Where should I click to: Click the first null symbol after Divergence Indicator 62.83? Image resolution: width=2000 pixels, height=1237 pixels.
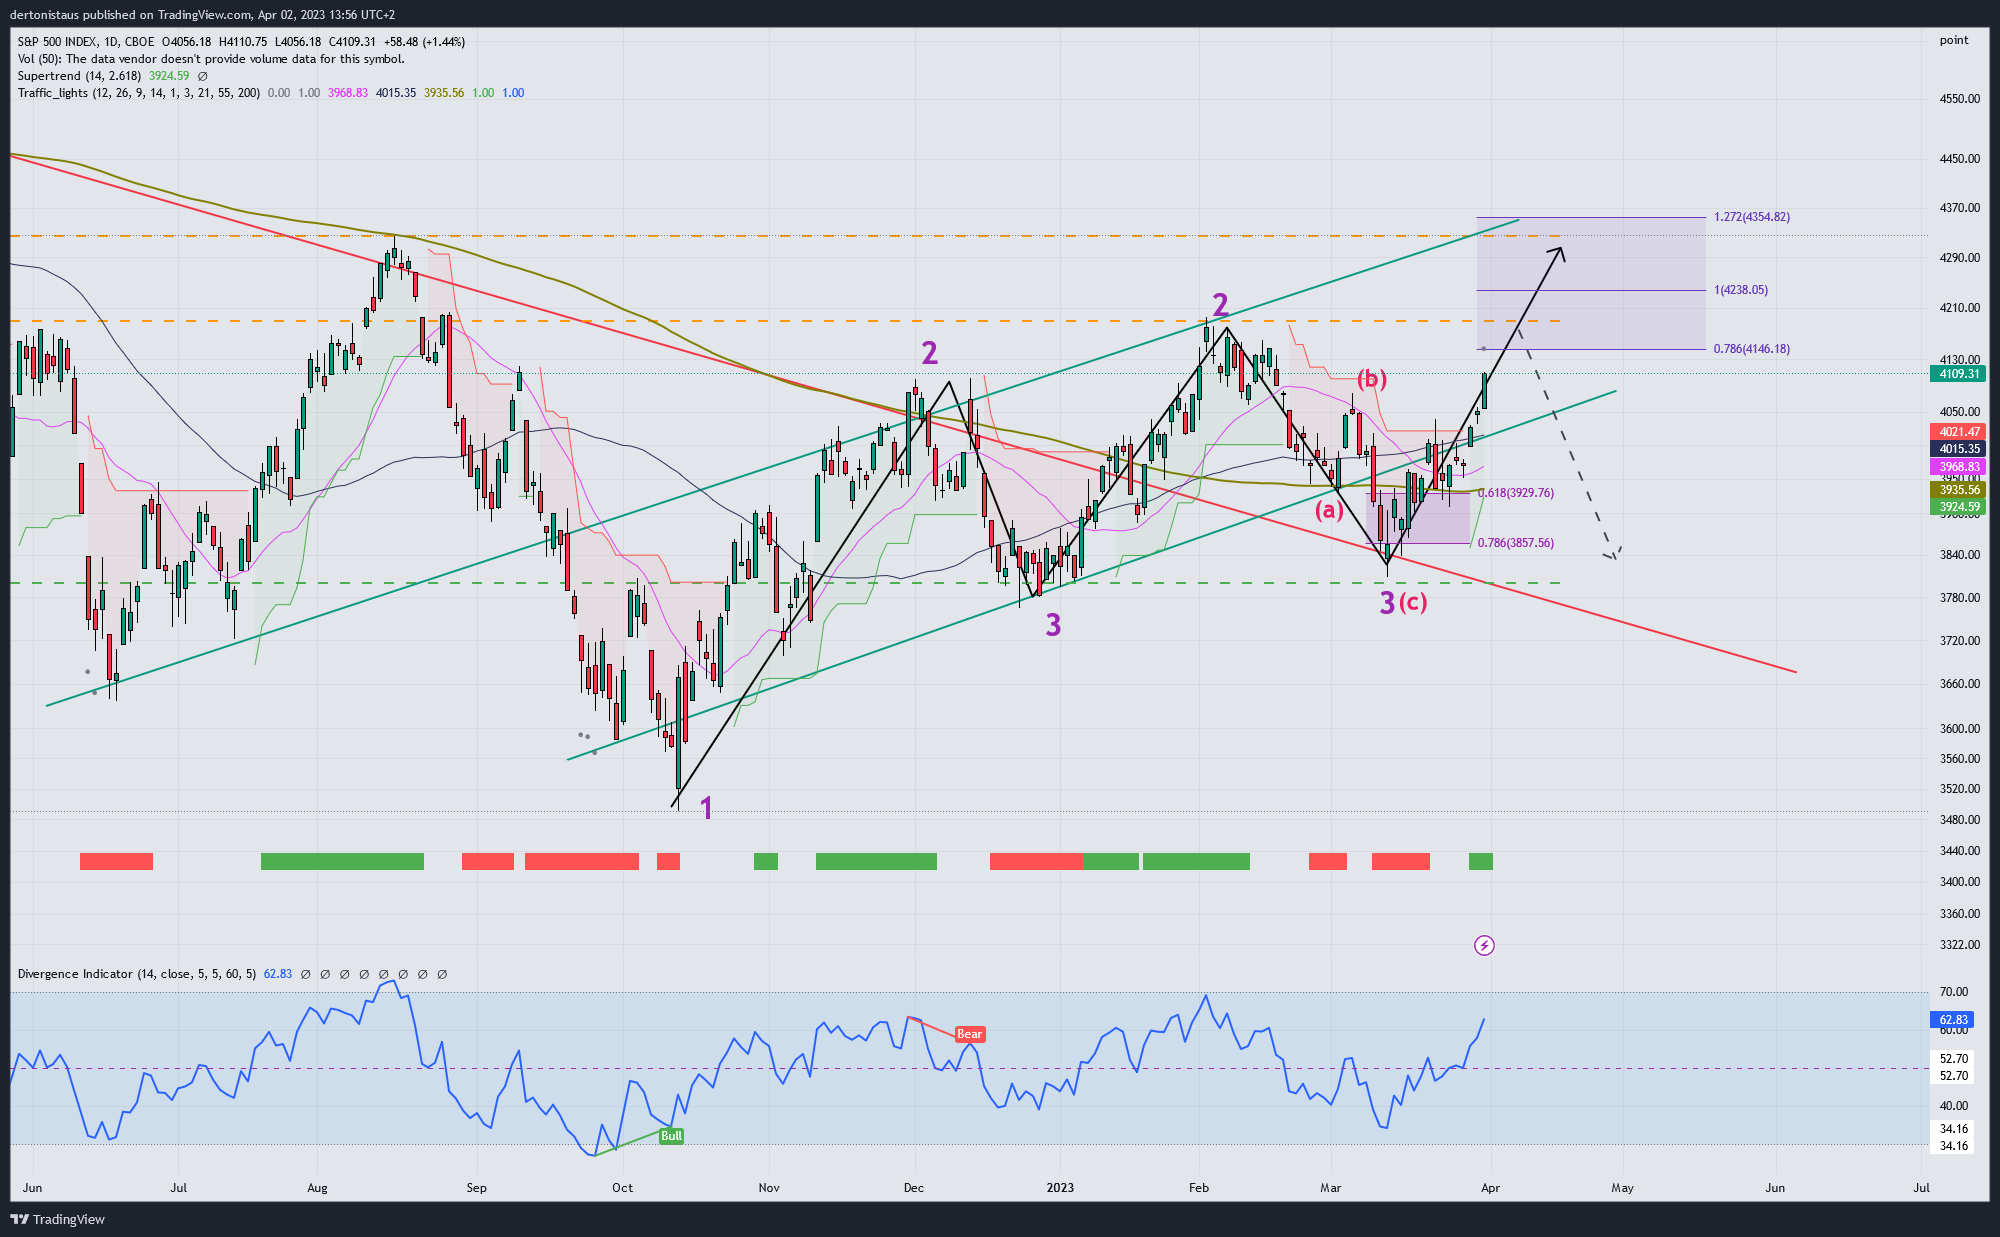(x=306, y=974)
